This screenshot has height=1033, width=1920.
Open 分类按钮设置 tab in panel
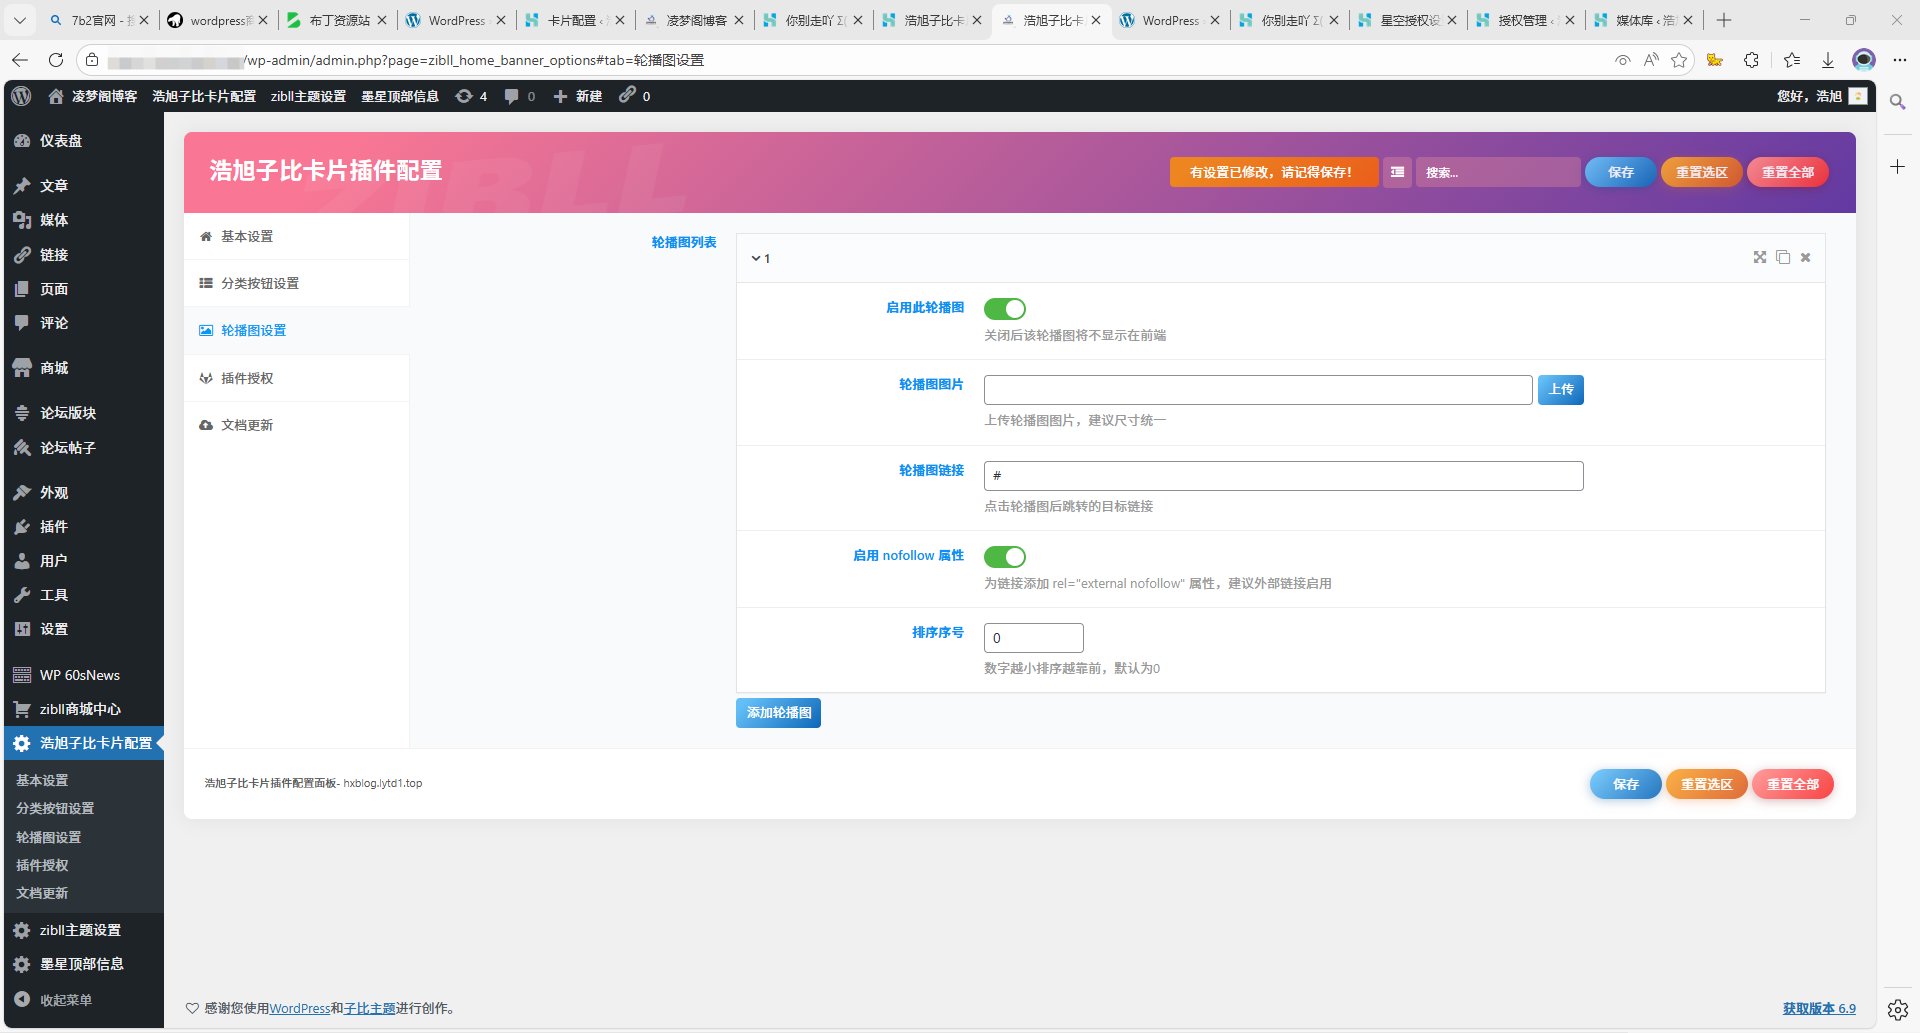(260, 283)
